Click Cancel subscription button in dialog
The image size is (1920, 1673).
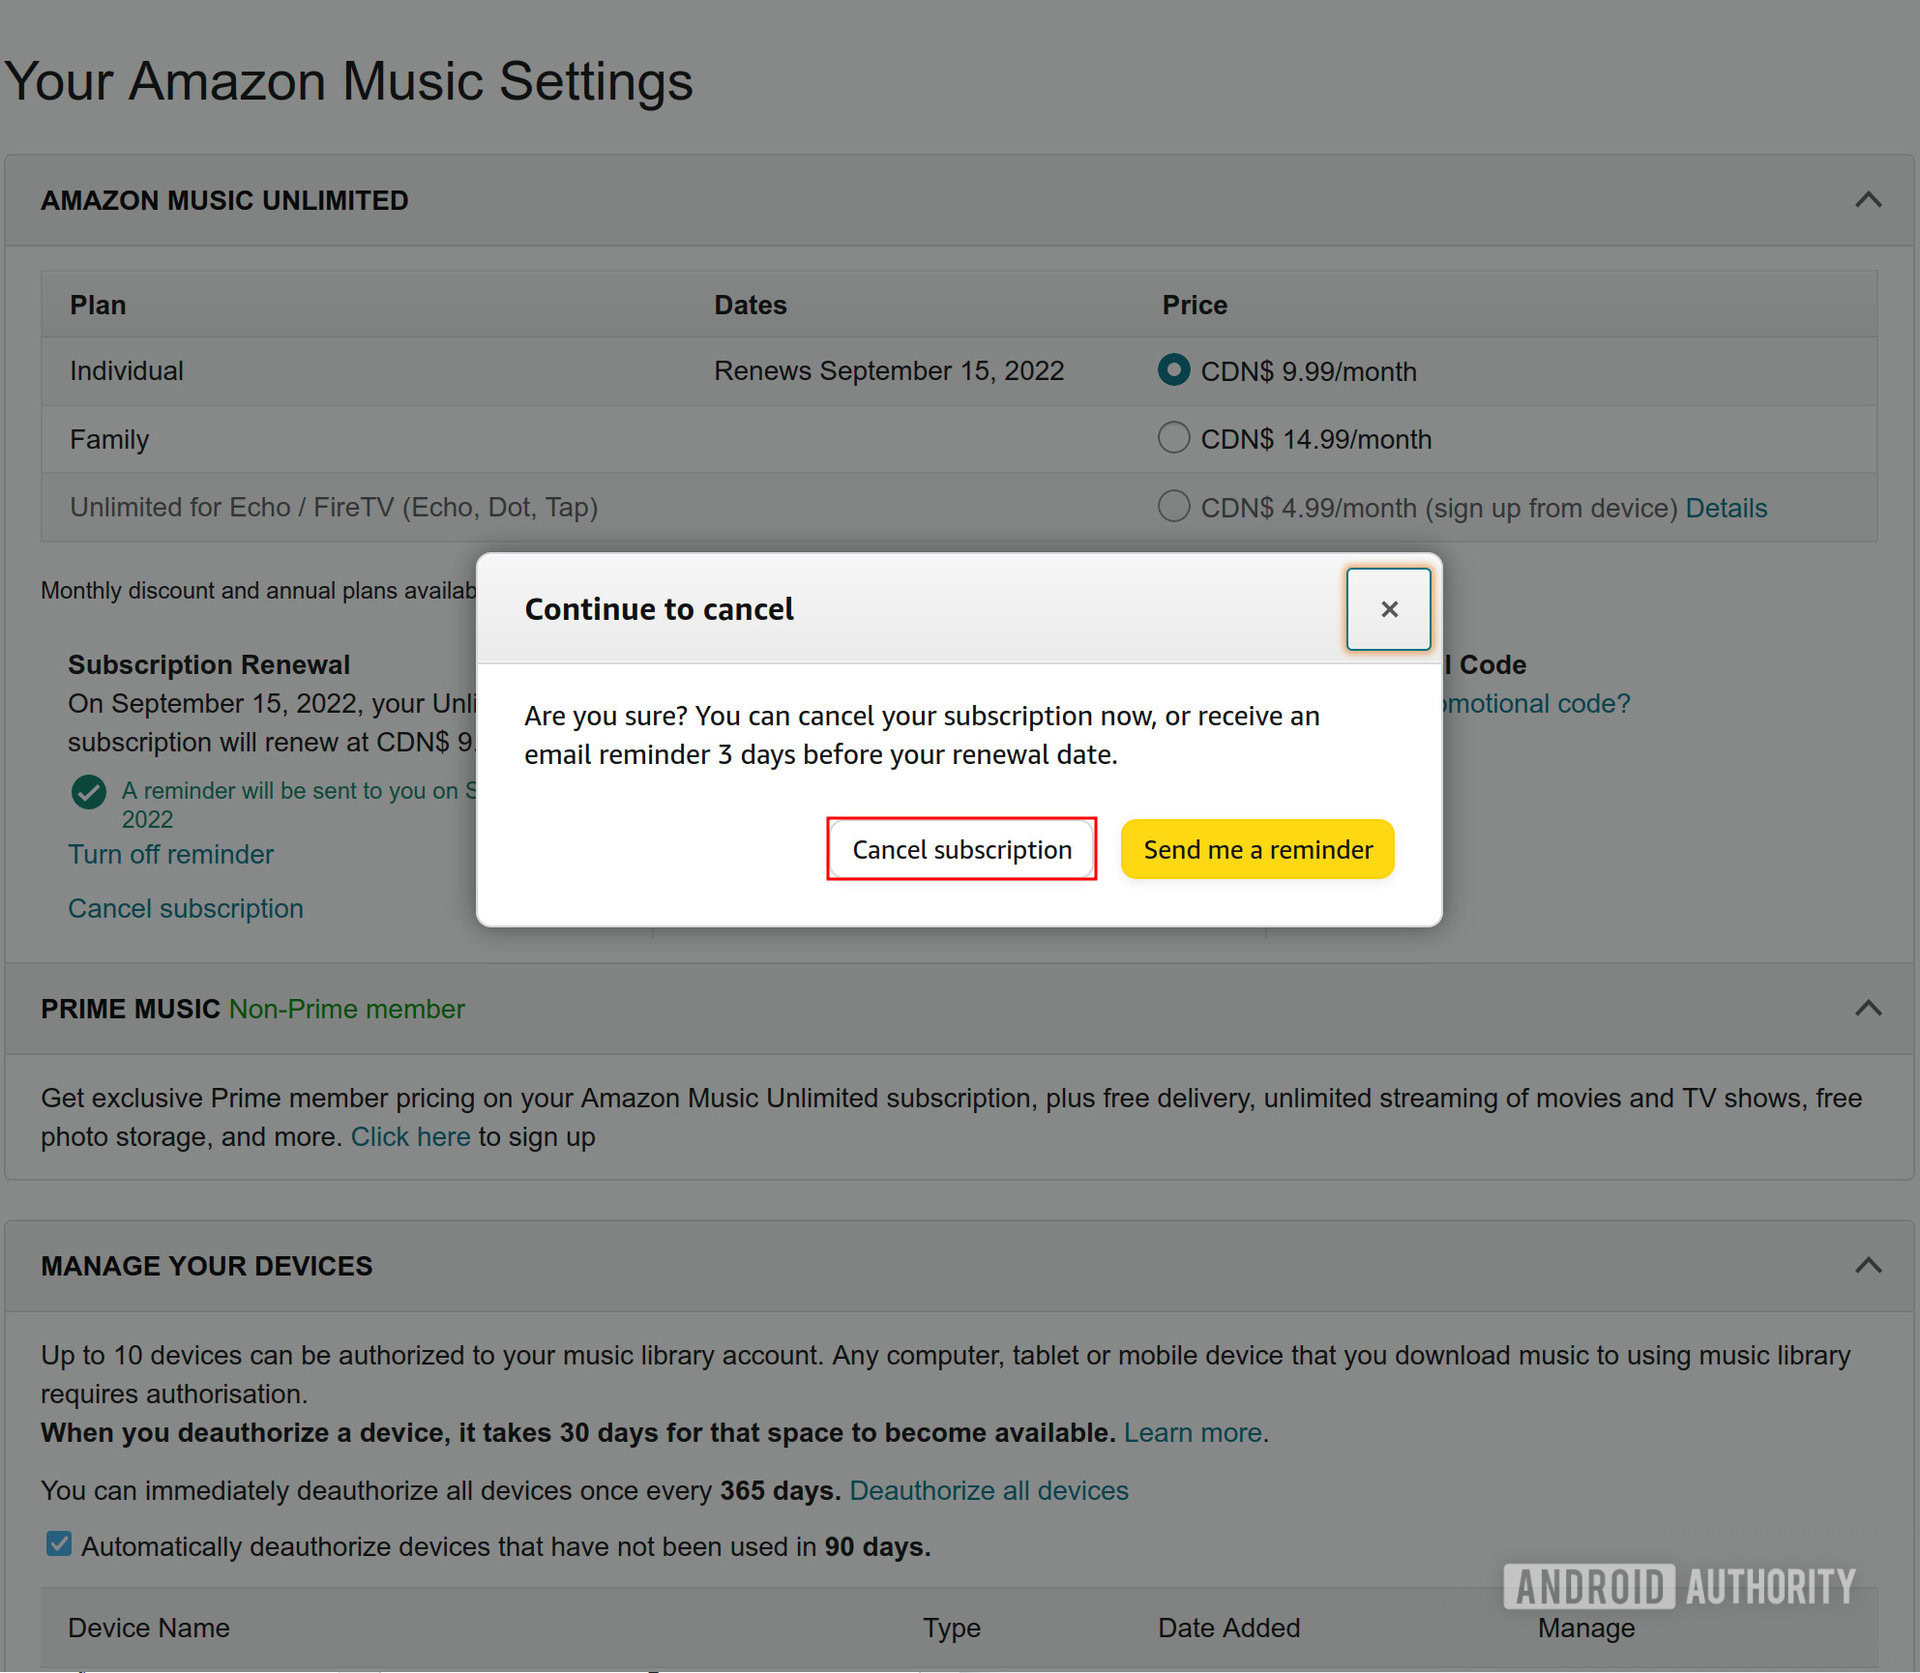[x=961, y=849]
